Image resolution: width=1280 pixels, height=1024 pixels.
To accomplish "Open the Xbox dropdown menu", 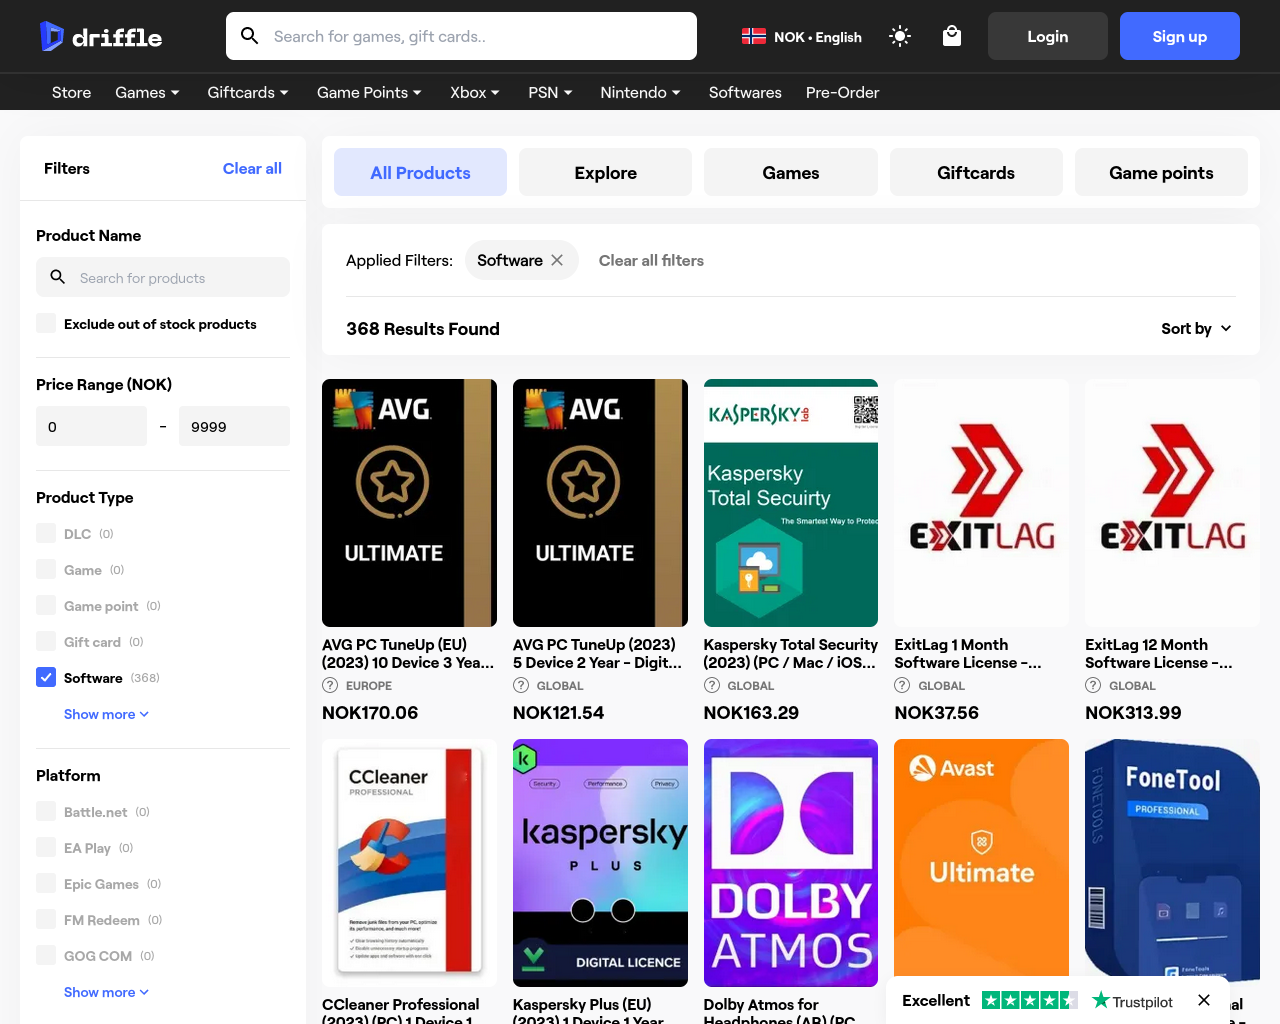I will (x=475, y=92).
